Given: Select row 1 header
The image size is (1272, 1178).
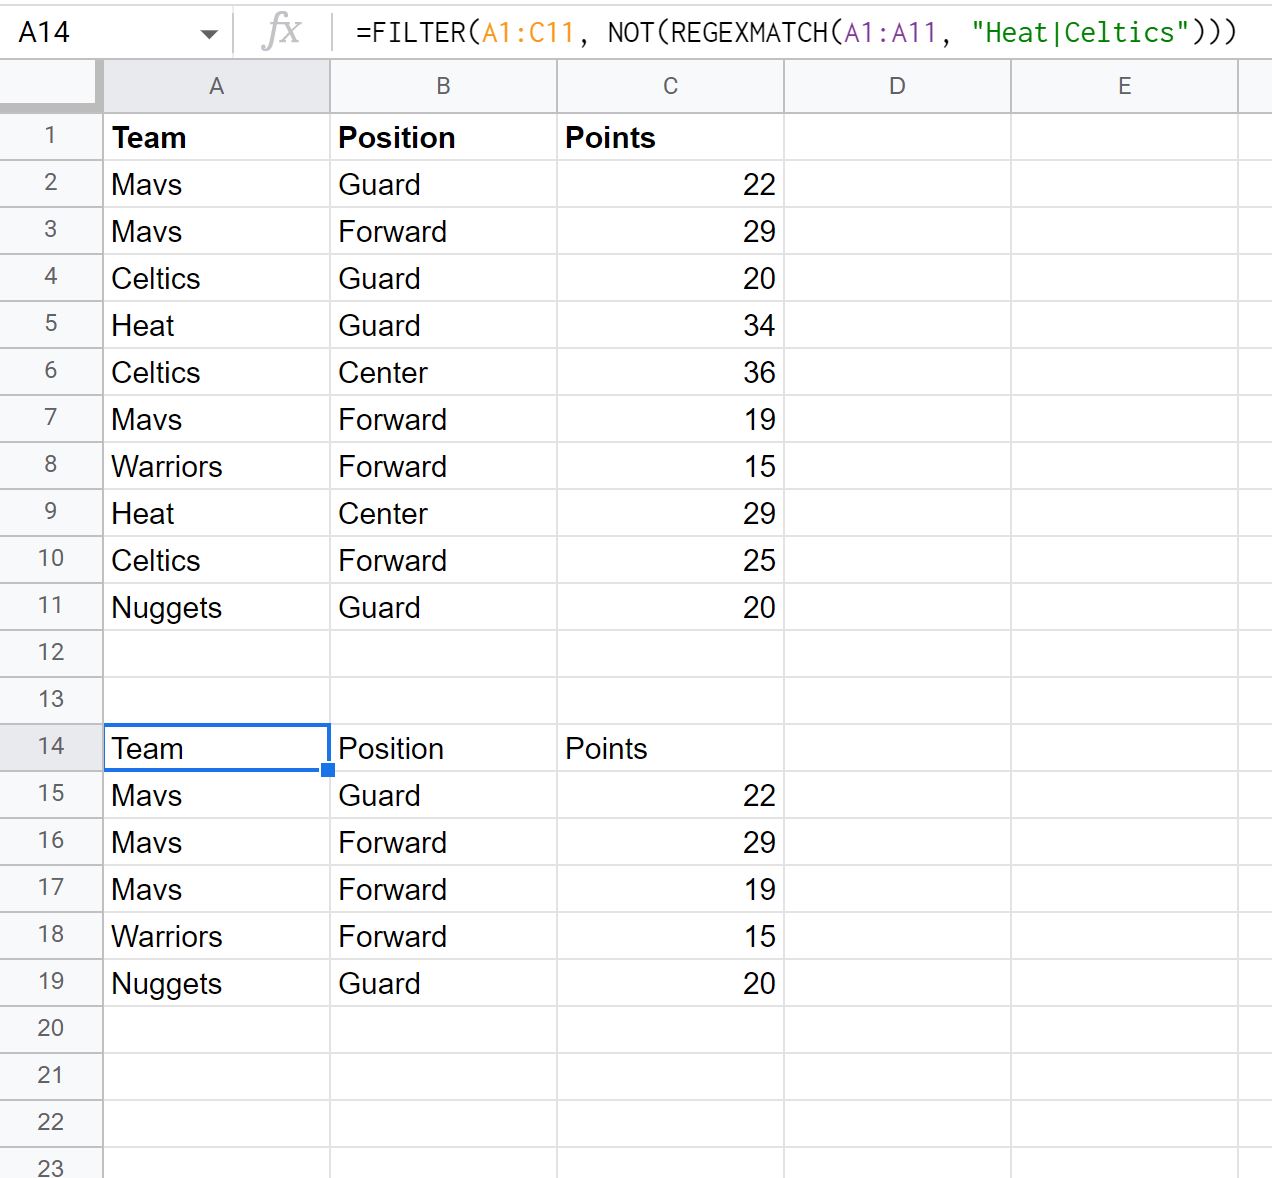Looking at the screenshot, I should coord(50,136).
